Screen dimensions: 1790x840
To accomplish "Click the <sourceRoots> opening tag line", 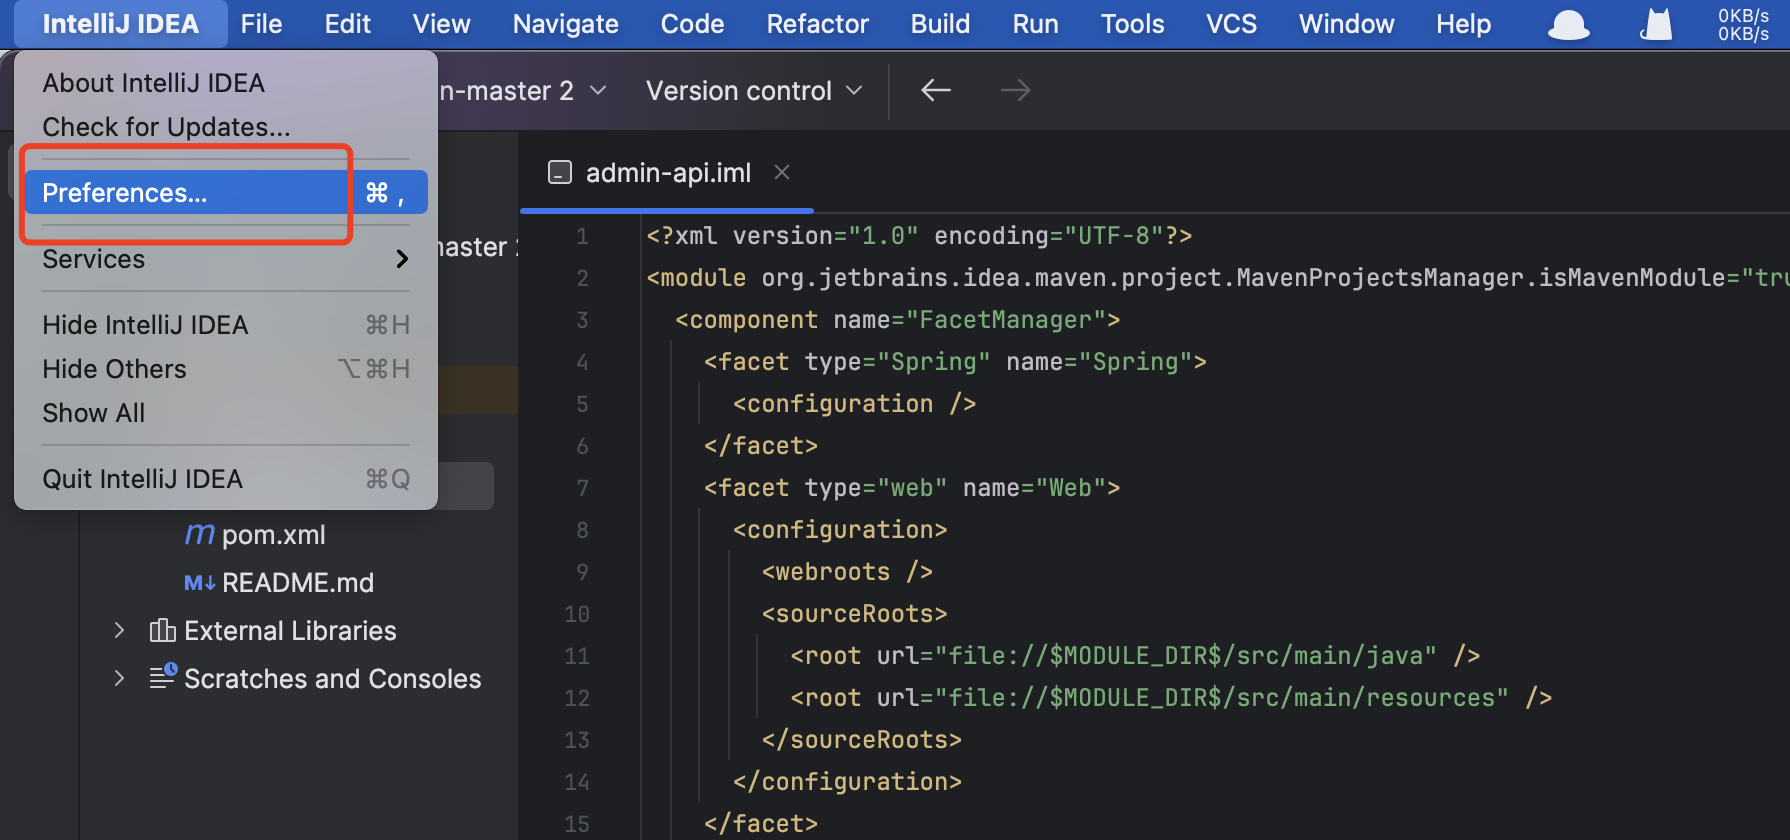I will tap(854, 614).
